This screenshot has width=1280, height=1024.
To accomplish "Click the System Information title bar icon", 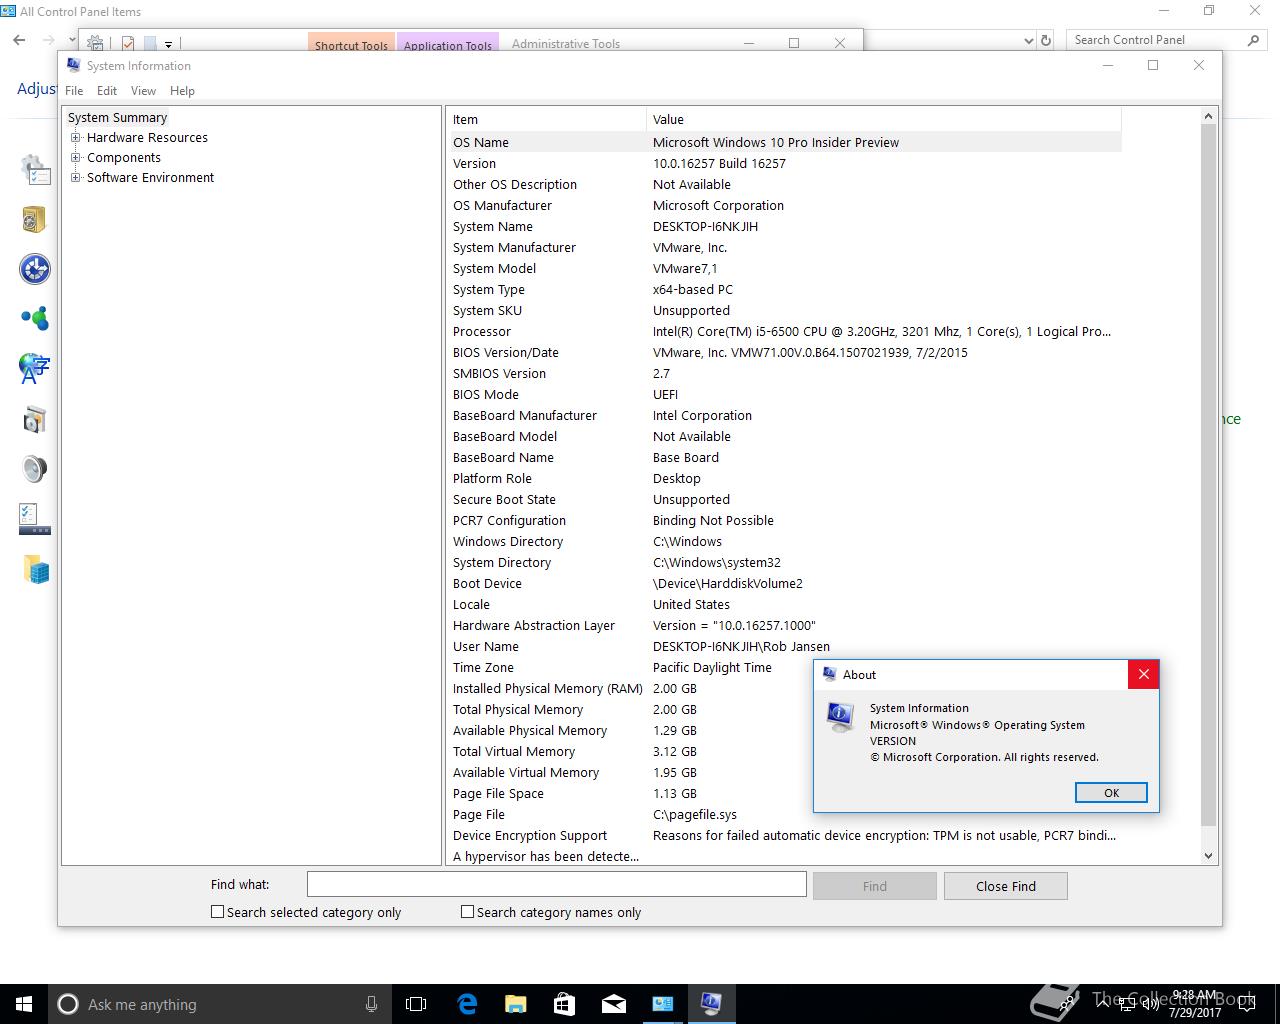I will (x=73, y=65).
